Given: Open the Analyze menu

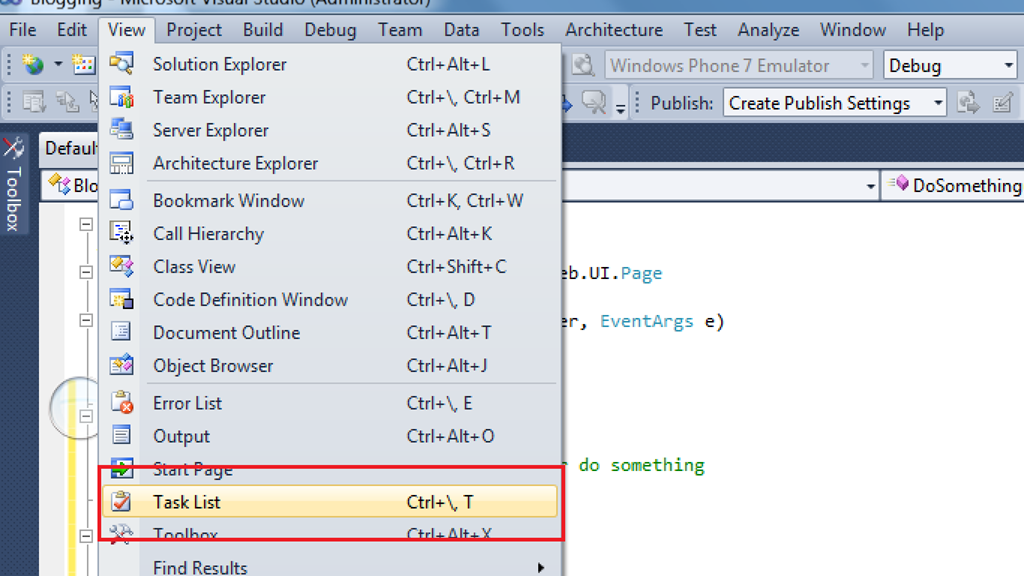Looking at the screenshot, I should pyautogui.click(x=769, y=30).
